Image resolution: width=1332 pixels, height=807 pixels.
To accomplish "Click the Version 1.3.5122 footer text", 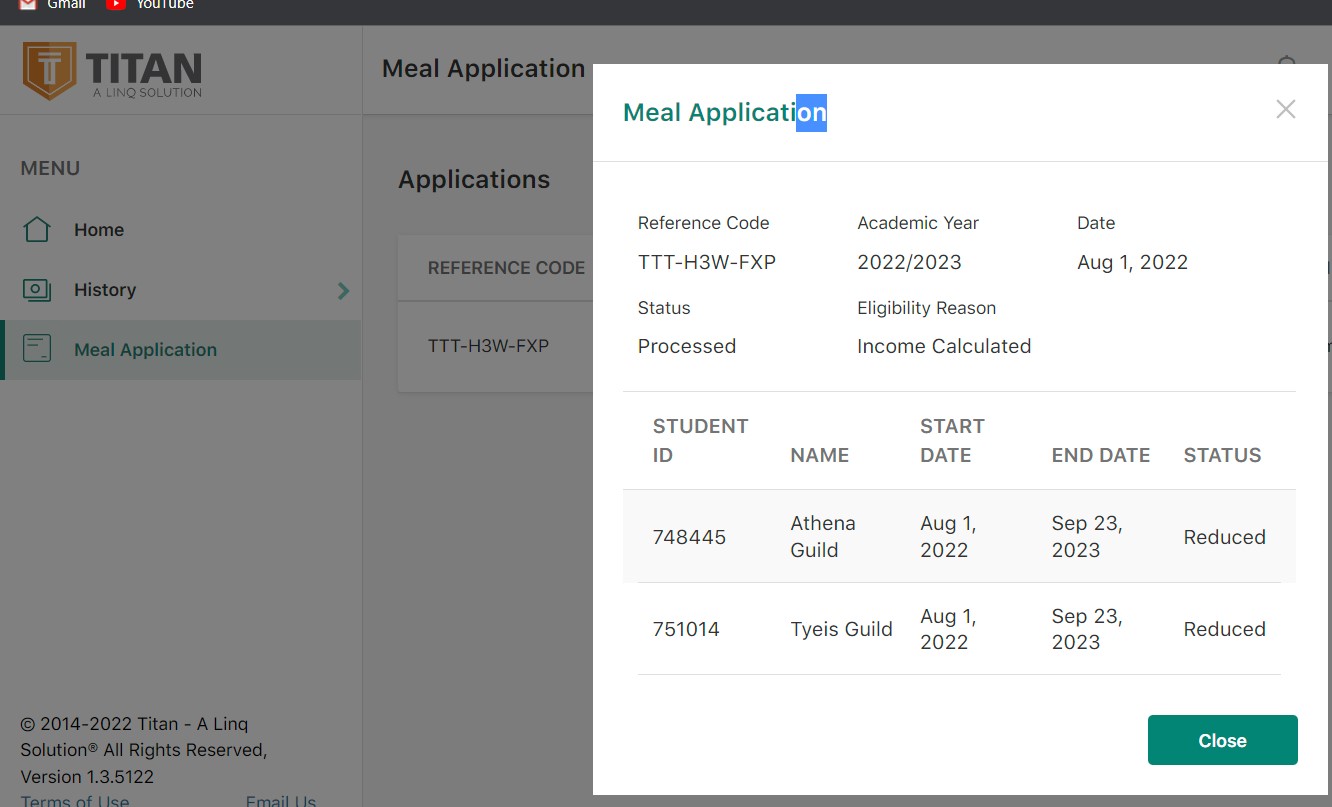I will pyautogui.click(x=87, y=777).
